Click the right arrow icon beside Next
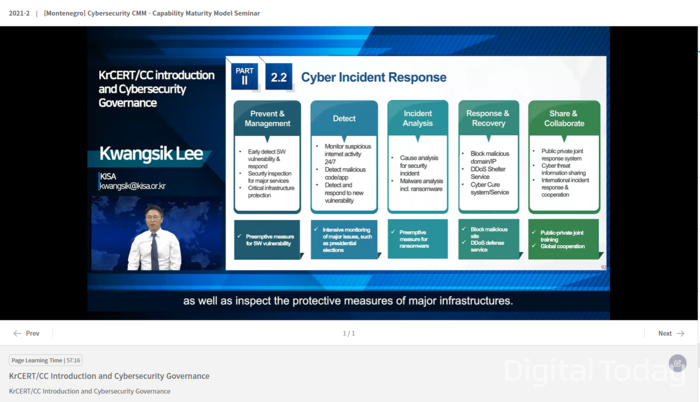The height and width of the screenshot is (402, 700). (x=681, y=333)
